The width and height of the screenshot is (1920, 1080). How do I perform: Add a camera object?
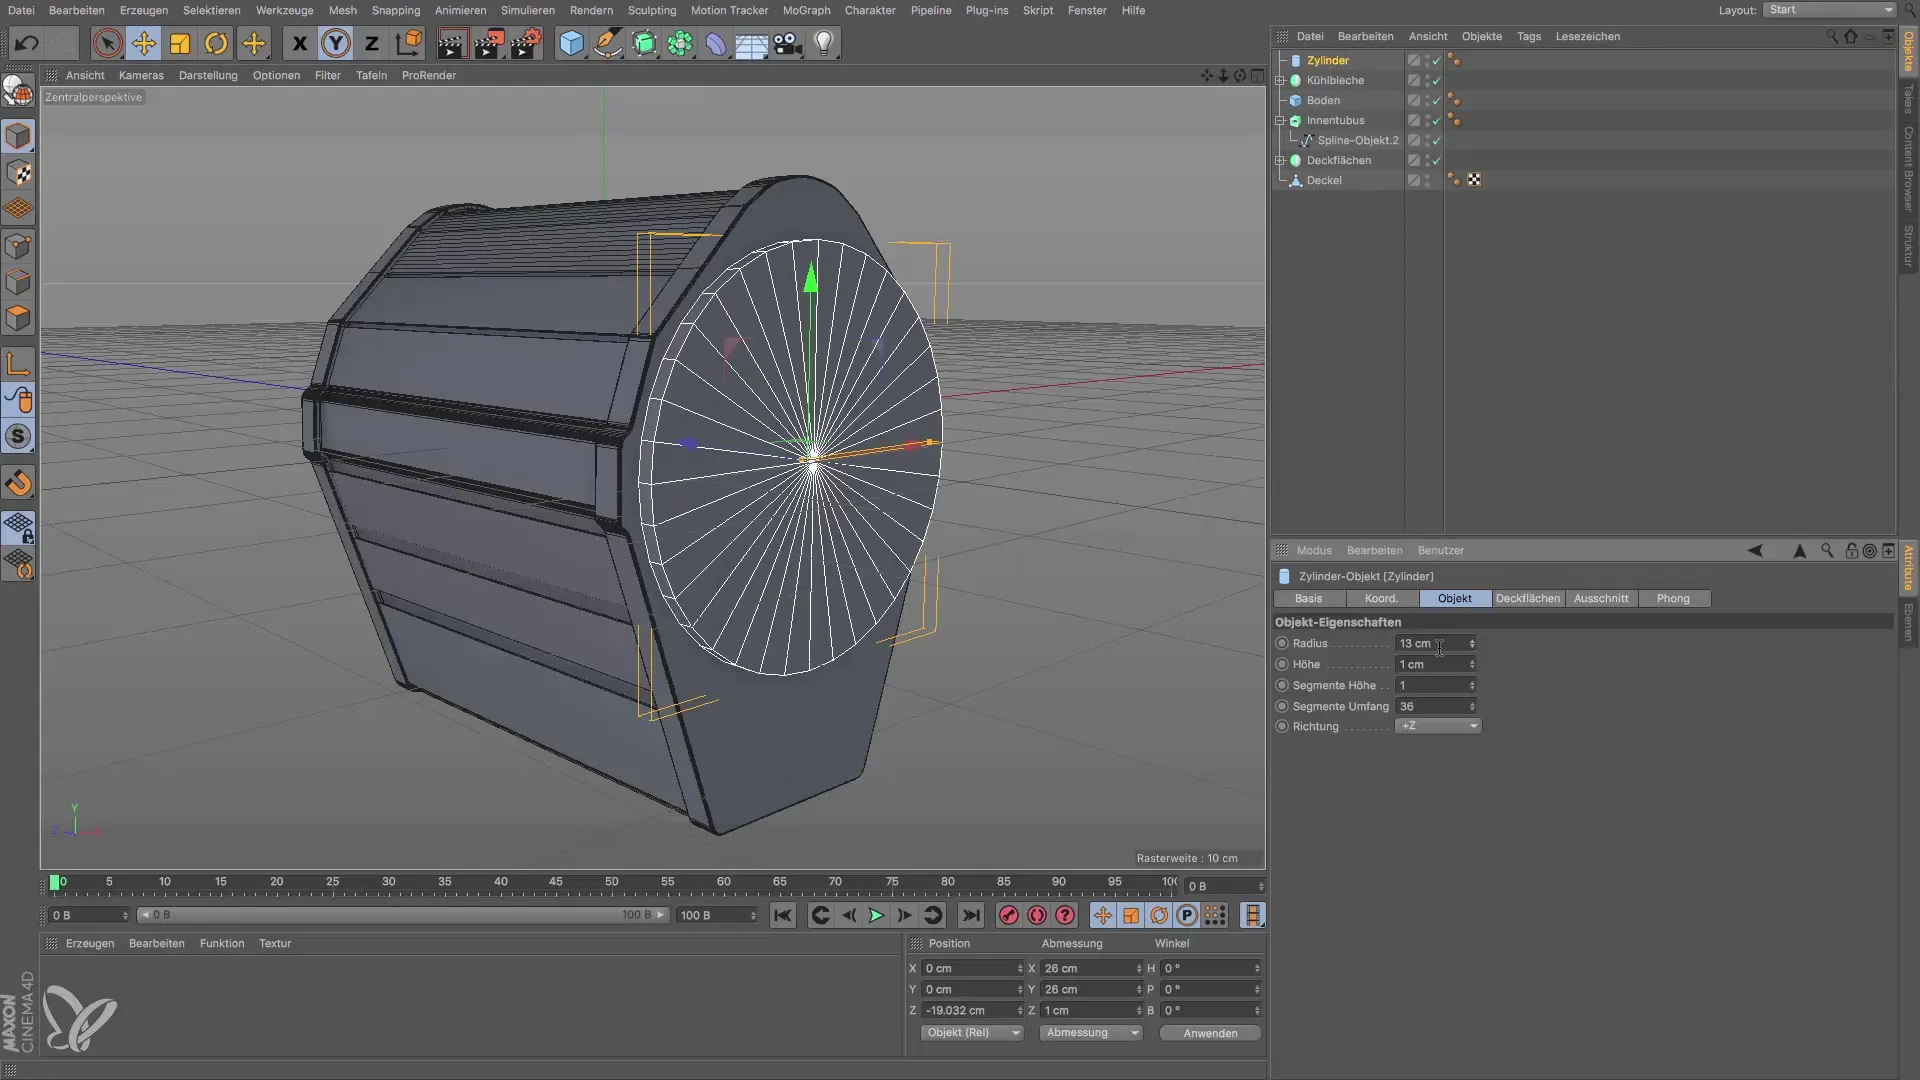tap(788, 43)
